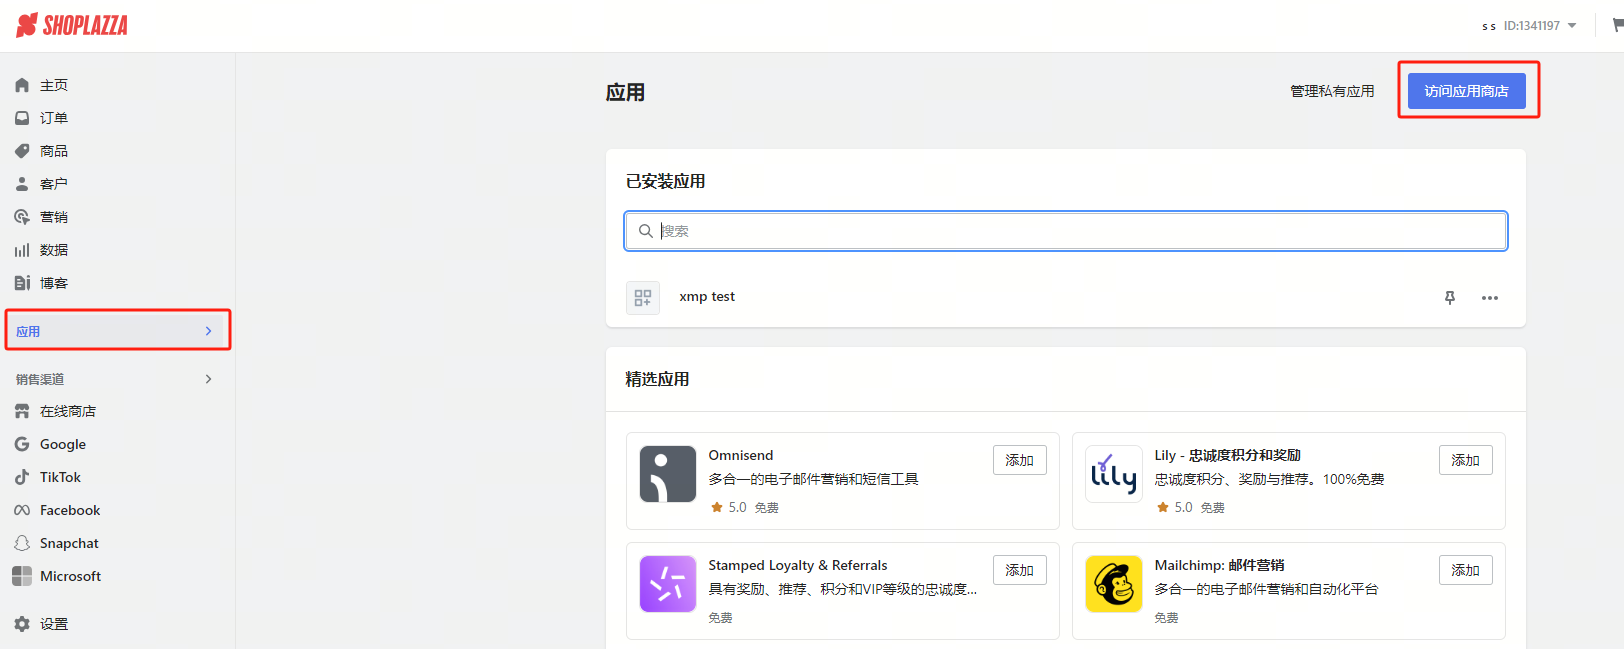Open the 博客 blog icon

point(22,283)
